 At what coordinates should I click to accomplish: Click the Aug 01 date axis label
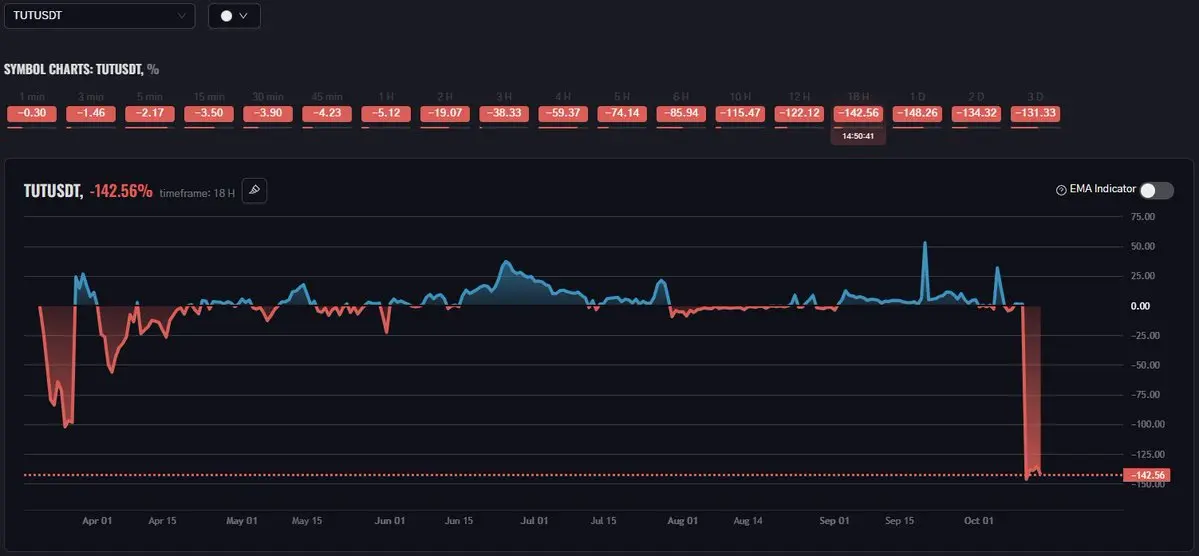[x=682, y=521]
